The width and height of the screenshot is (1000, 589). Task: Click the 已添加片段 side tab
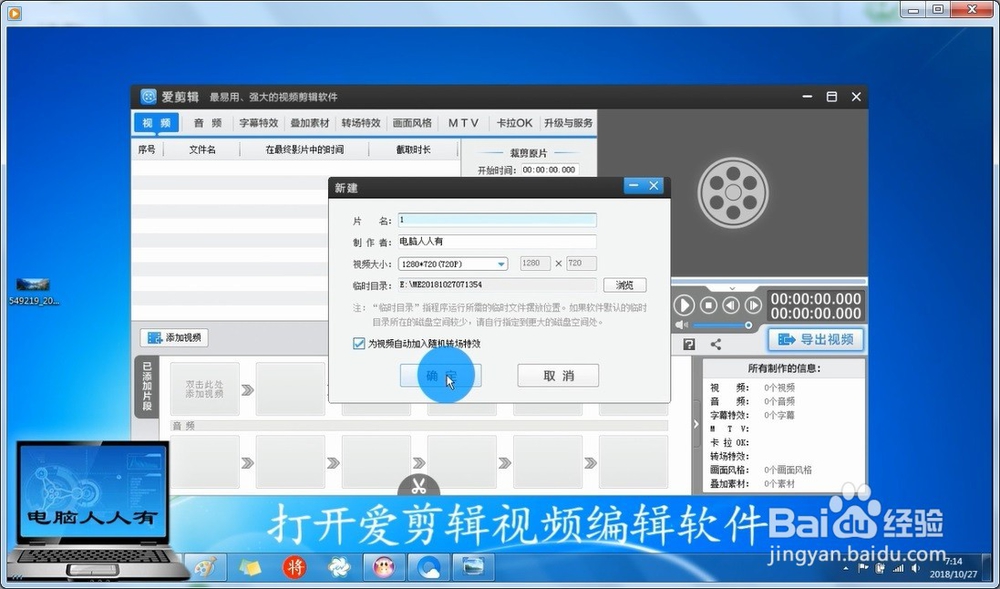coord(147,387)
